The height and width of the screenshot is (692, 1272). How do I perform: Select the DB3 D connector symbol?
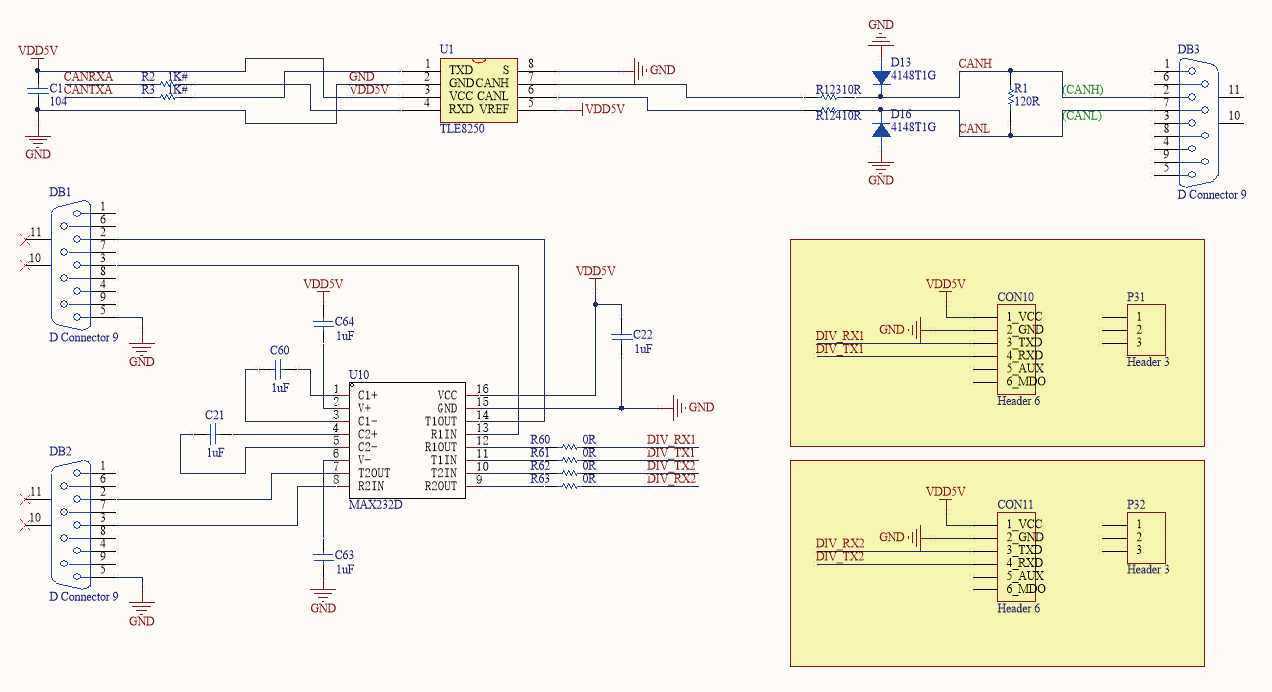tap(1194, 122)
